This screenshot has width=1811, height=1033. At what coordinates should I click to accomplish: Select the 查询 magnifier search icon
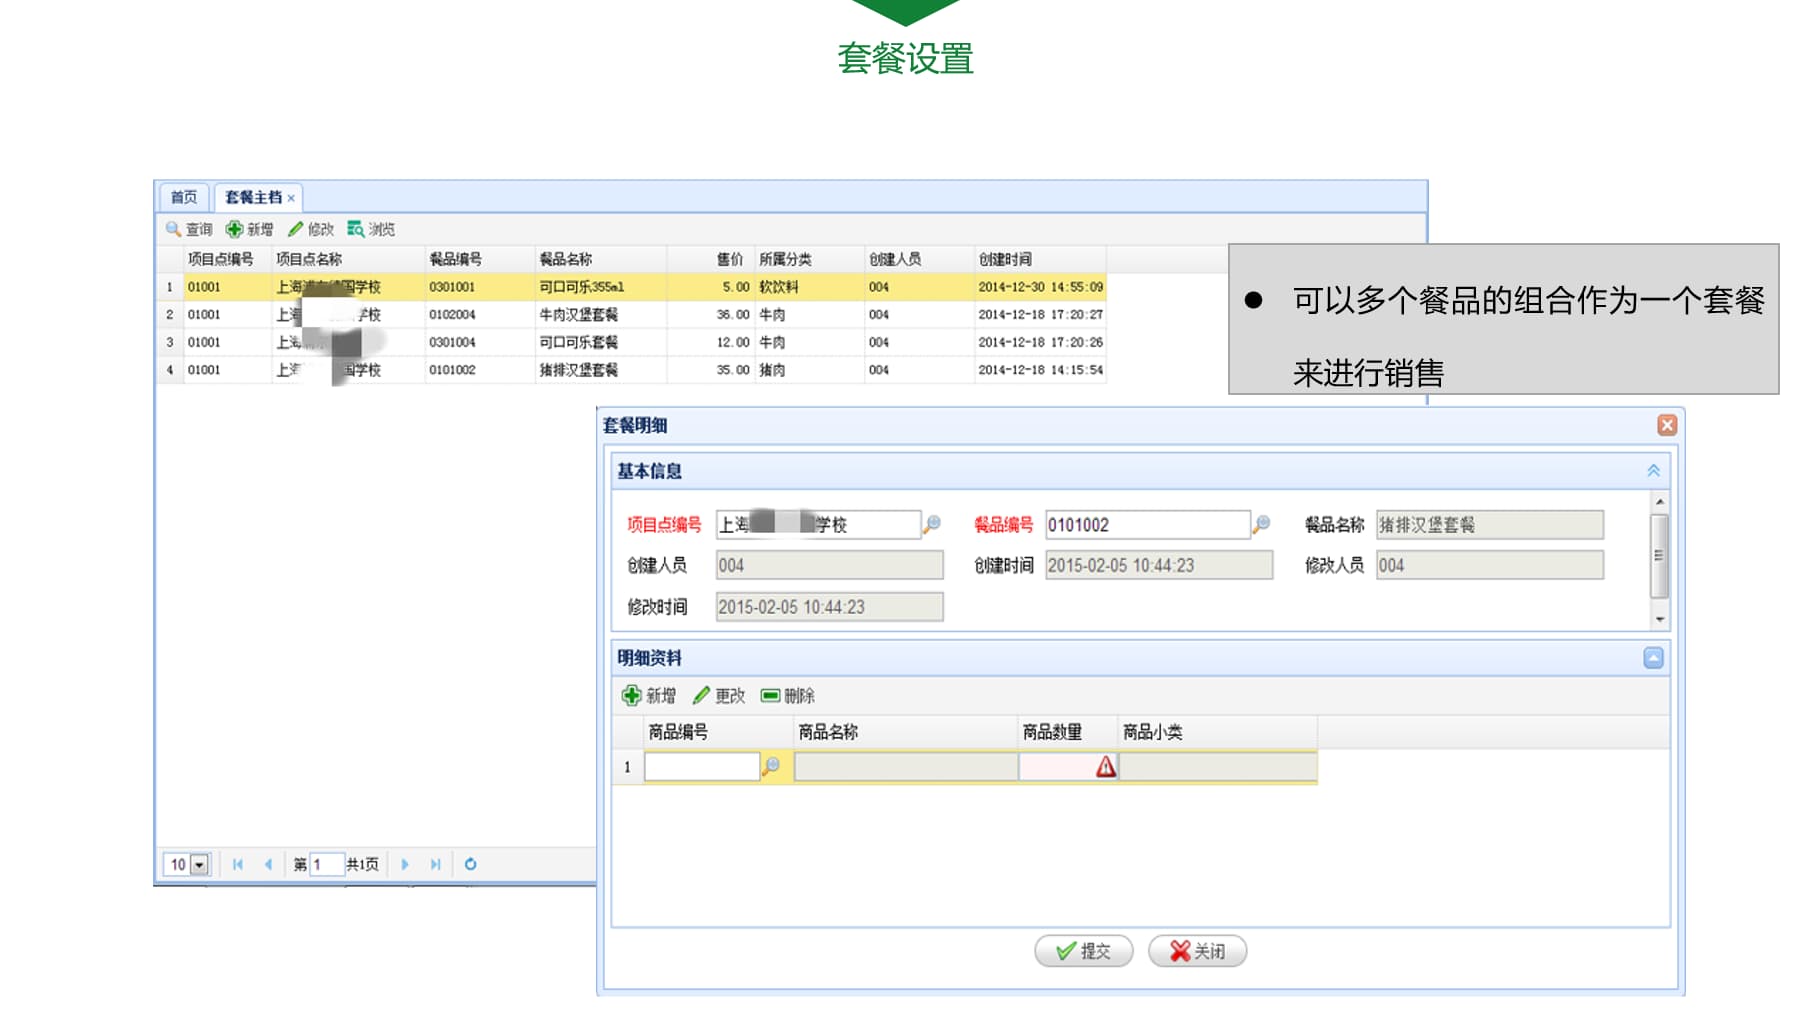pos(172,228)
